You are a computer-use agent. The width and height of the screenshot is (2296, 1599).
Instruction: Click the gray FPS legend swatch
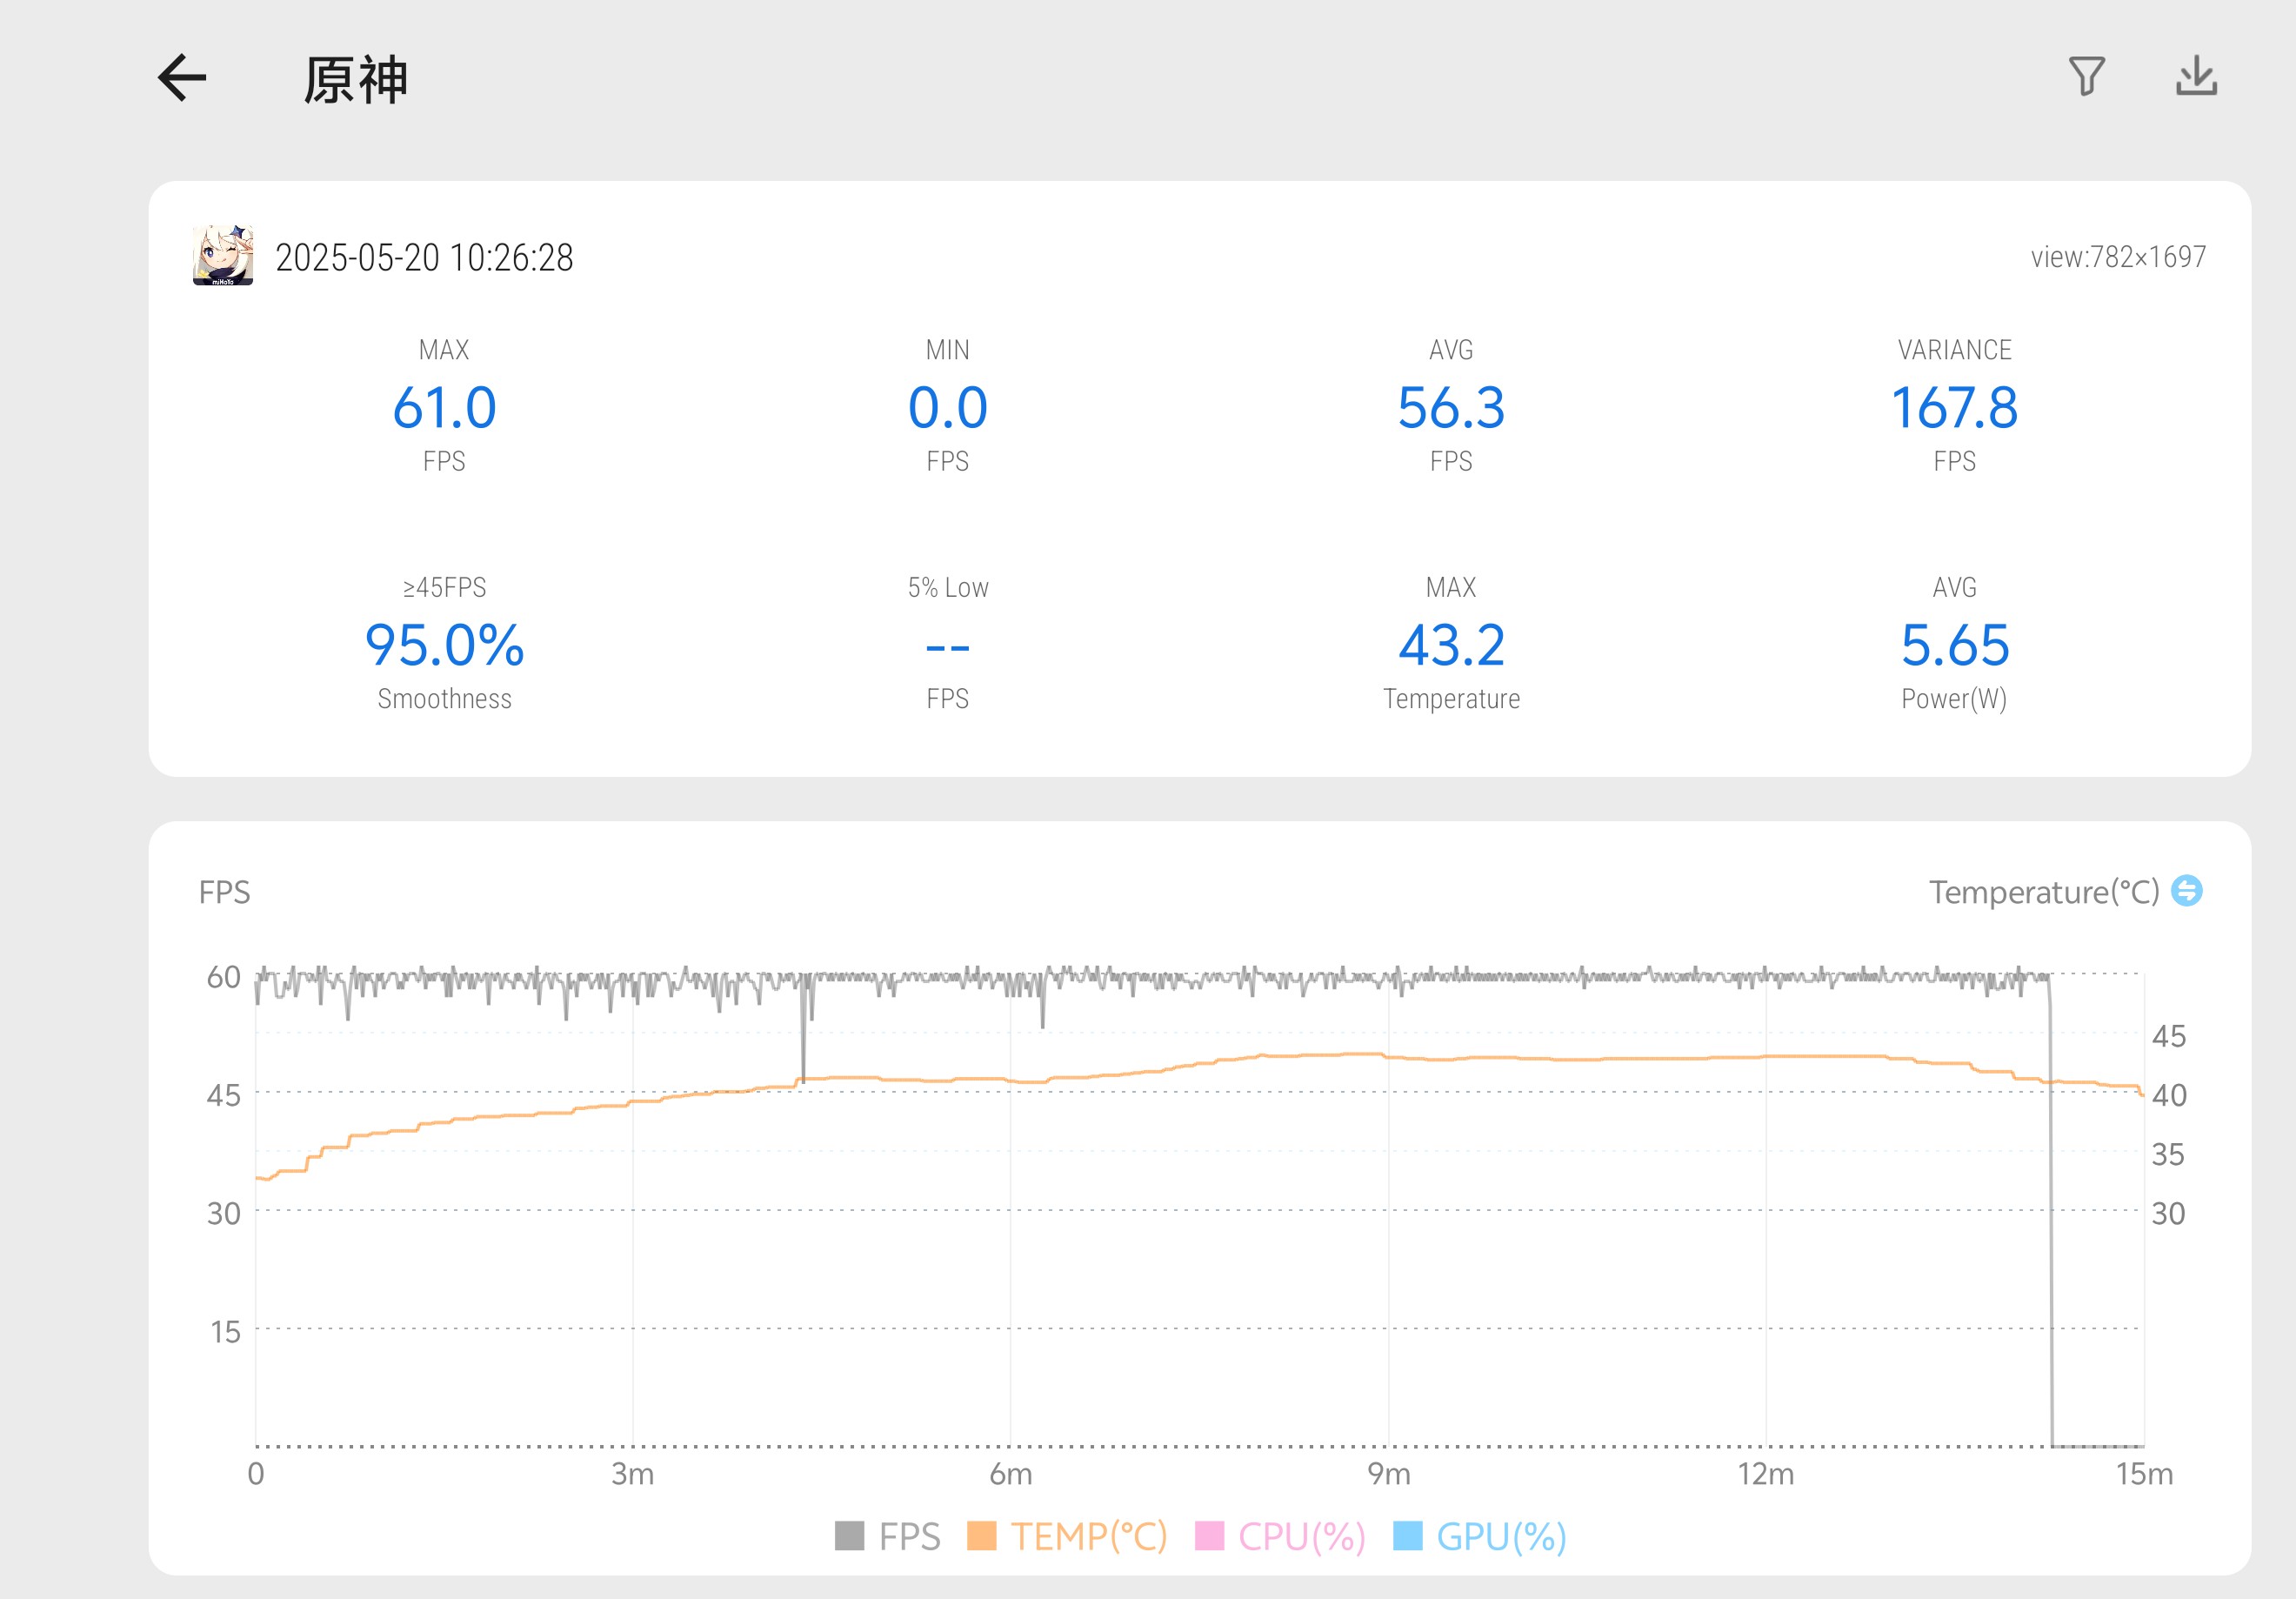click(x=849, y=1536)
